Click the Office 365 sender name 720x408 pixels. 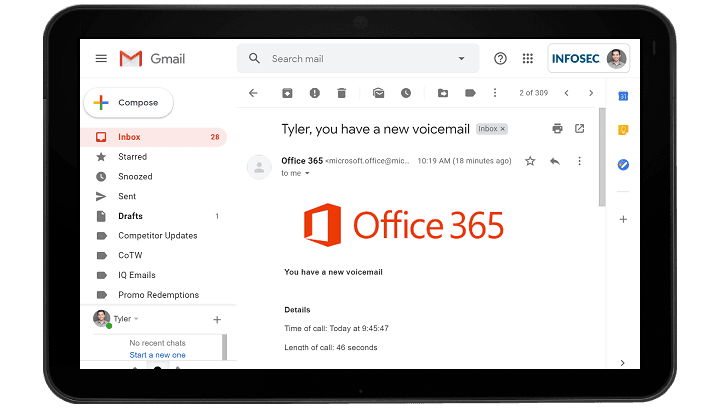tap(302, 161)
